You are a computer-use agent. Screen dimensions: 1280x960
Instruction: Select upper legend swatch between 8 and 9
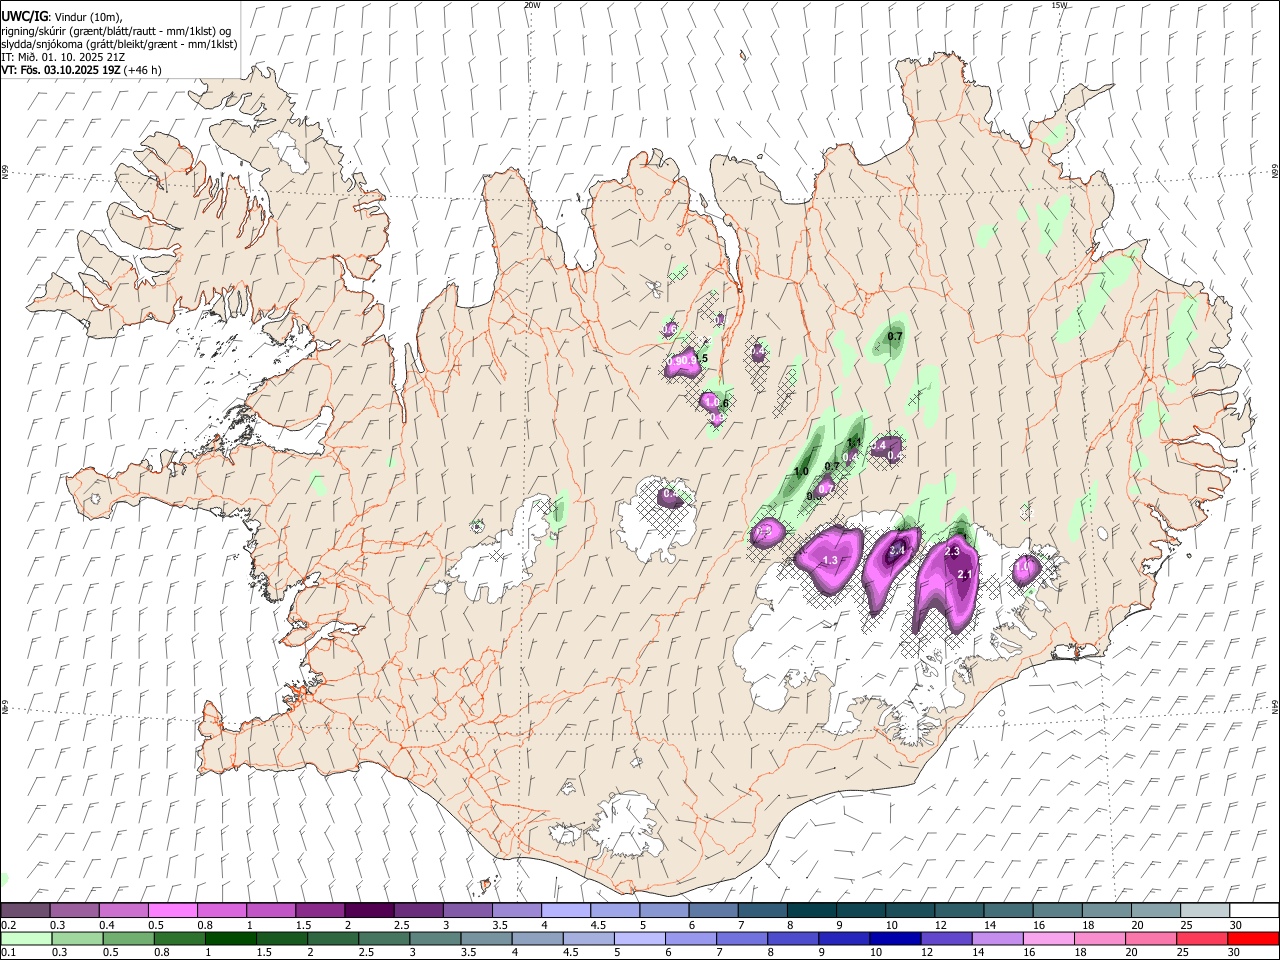811,910
